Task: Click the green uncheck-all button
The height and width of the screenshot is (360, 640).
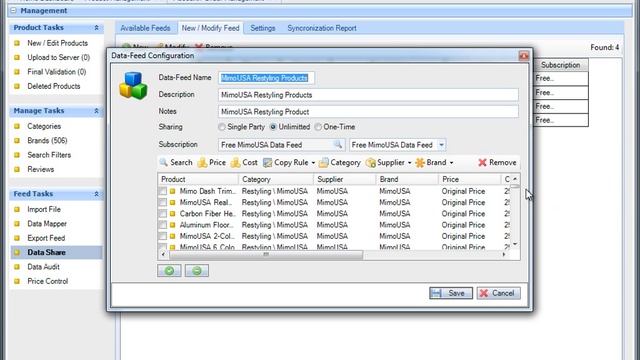Action: tap(197, 271)
